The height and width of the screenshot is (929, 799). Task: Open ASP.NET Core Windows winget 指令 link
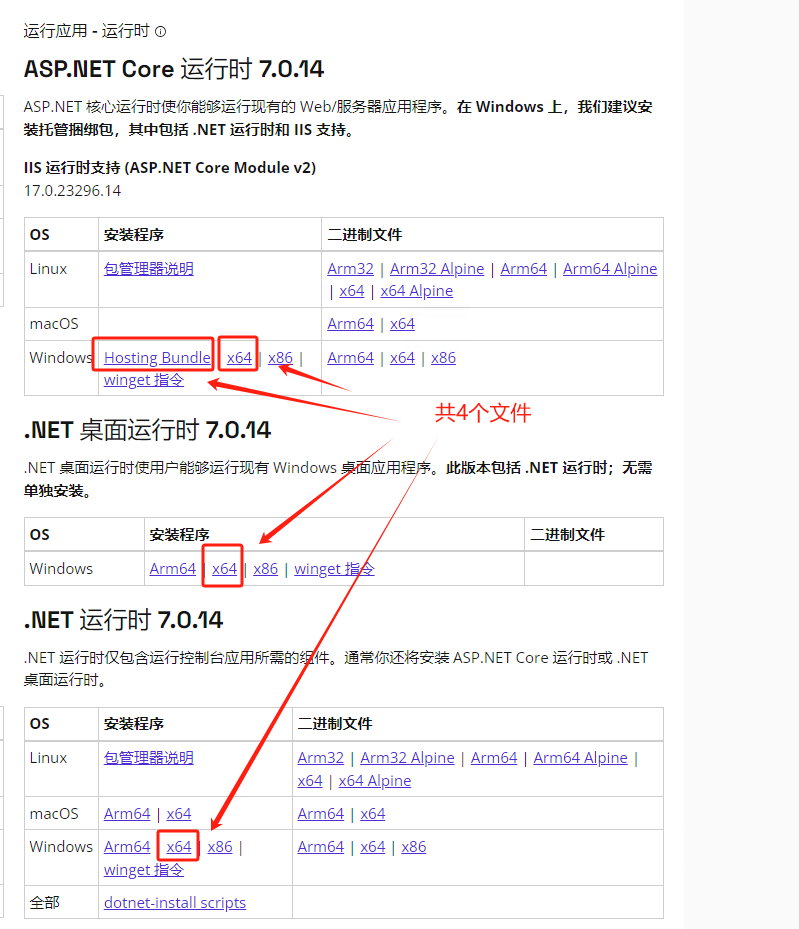[144, 380]
